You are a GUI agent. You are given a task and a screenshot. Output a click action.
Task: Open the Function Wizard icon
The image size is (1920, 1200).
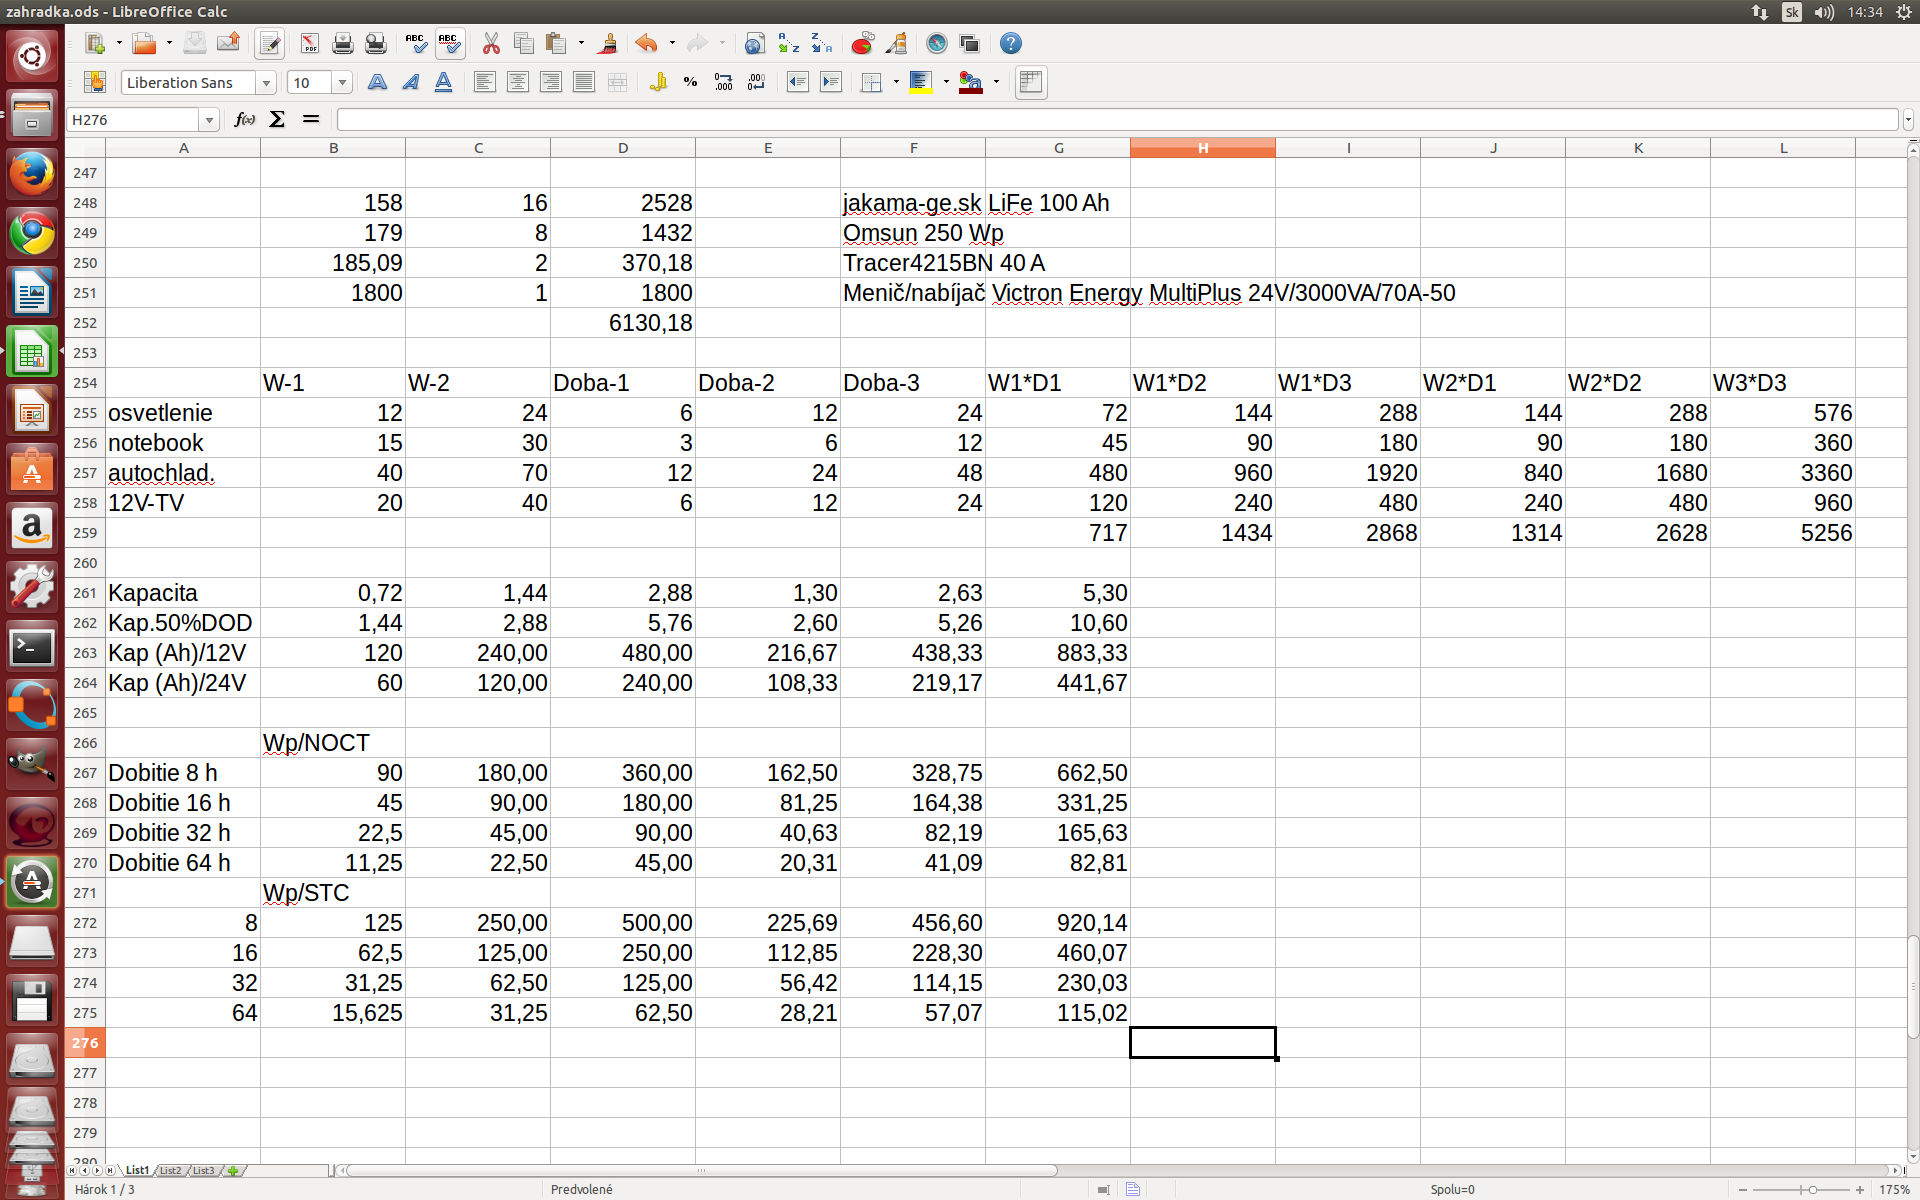(244, 120)
